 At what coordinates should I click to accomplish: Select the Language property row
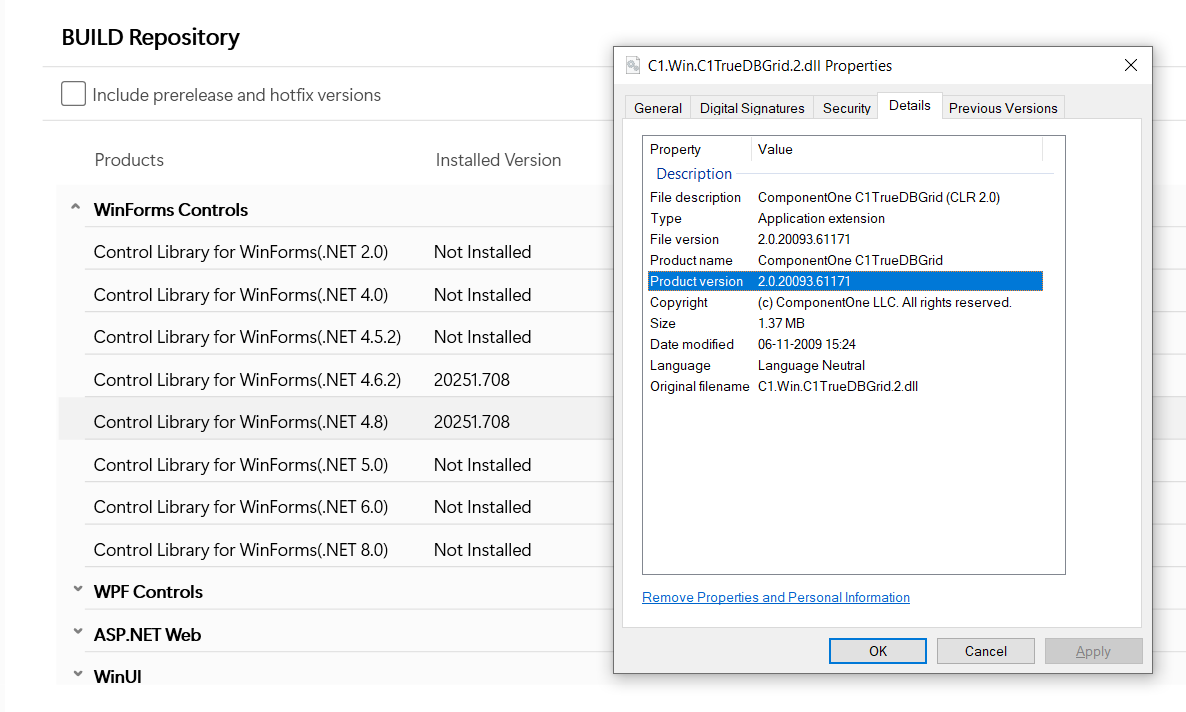click(x=846, y=365)
